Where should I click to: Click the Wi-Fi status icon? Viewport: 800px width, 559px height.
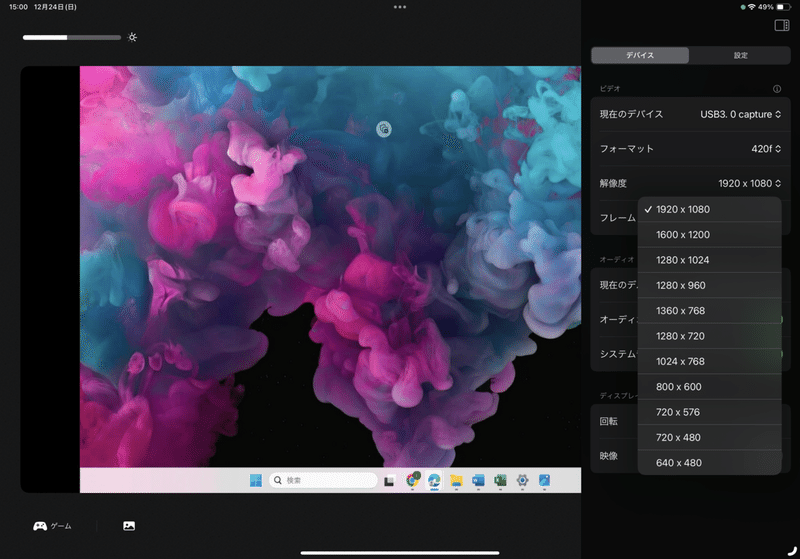click(752, 7)
